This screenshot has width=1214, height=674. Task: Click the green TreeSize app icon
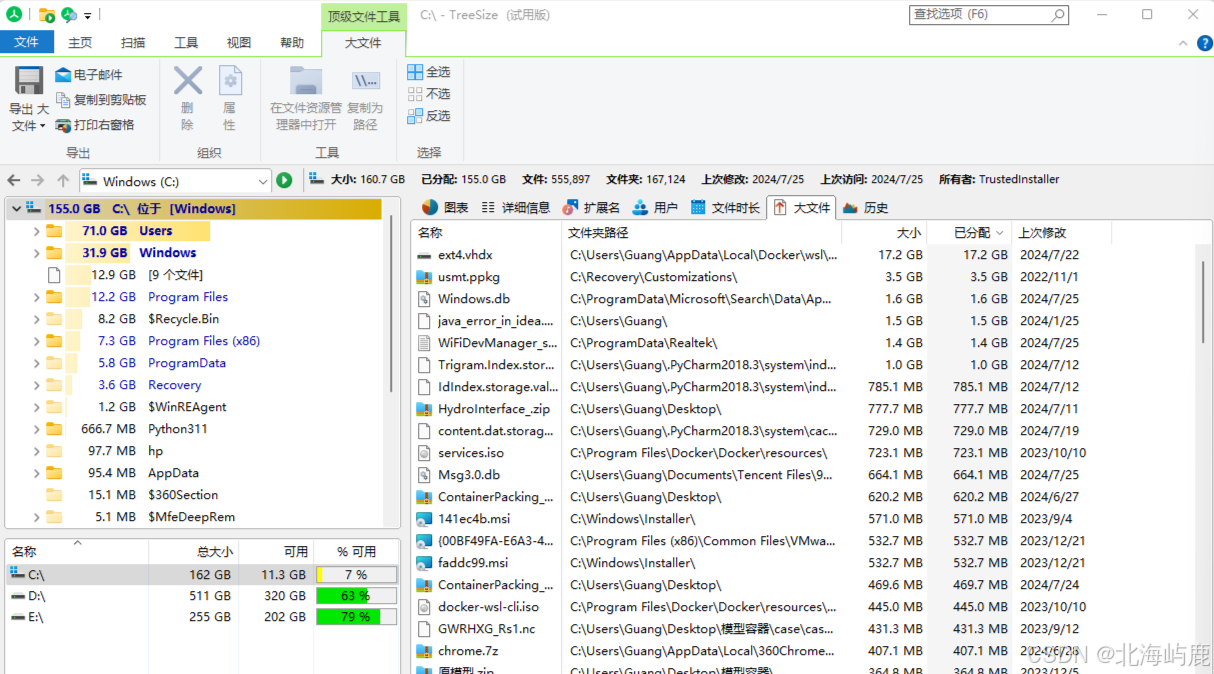(x=14, y=14)
